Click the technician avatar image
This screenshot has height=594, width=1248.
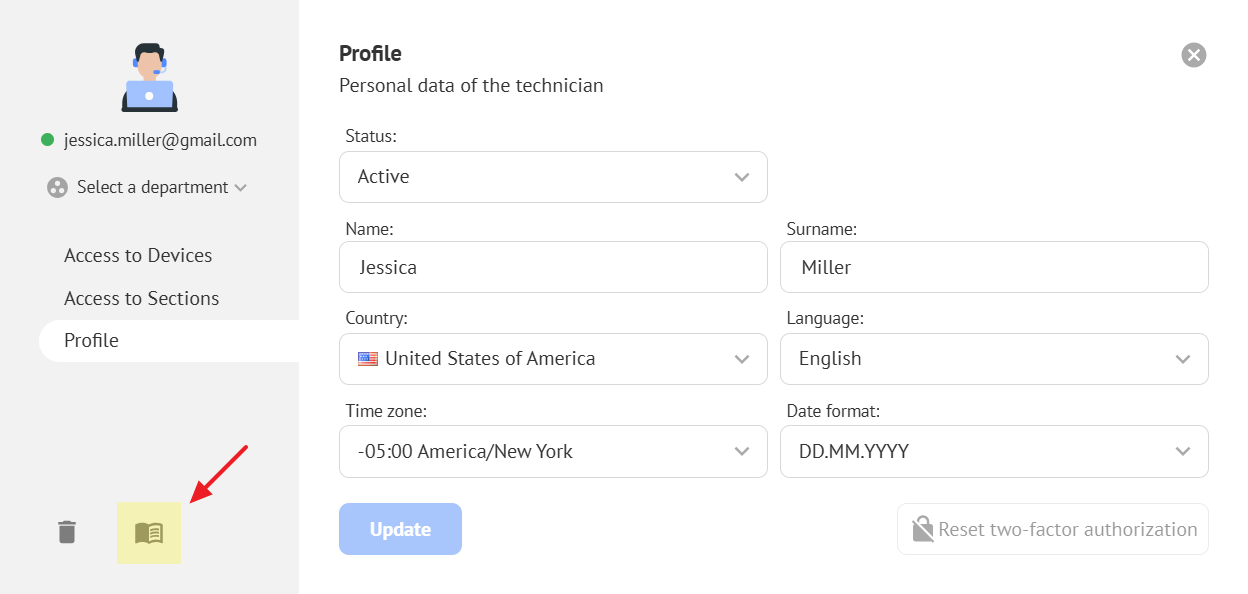pyautogui.click(x=150, y=77)
